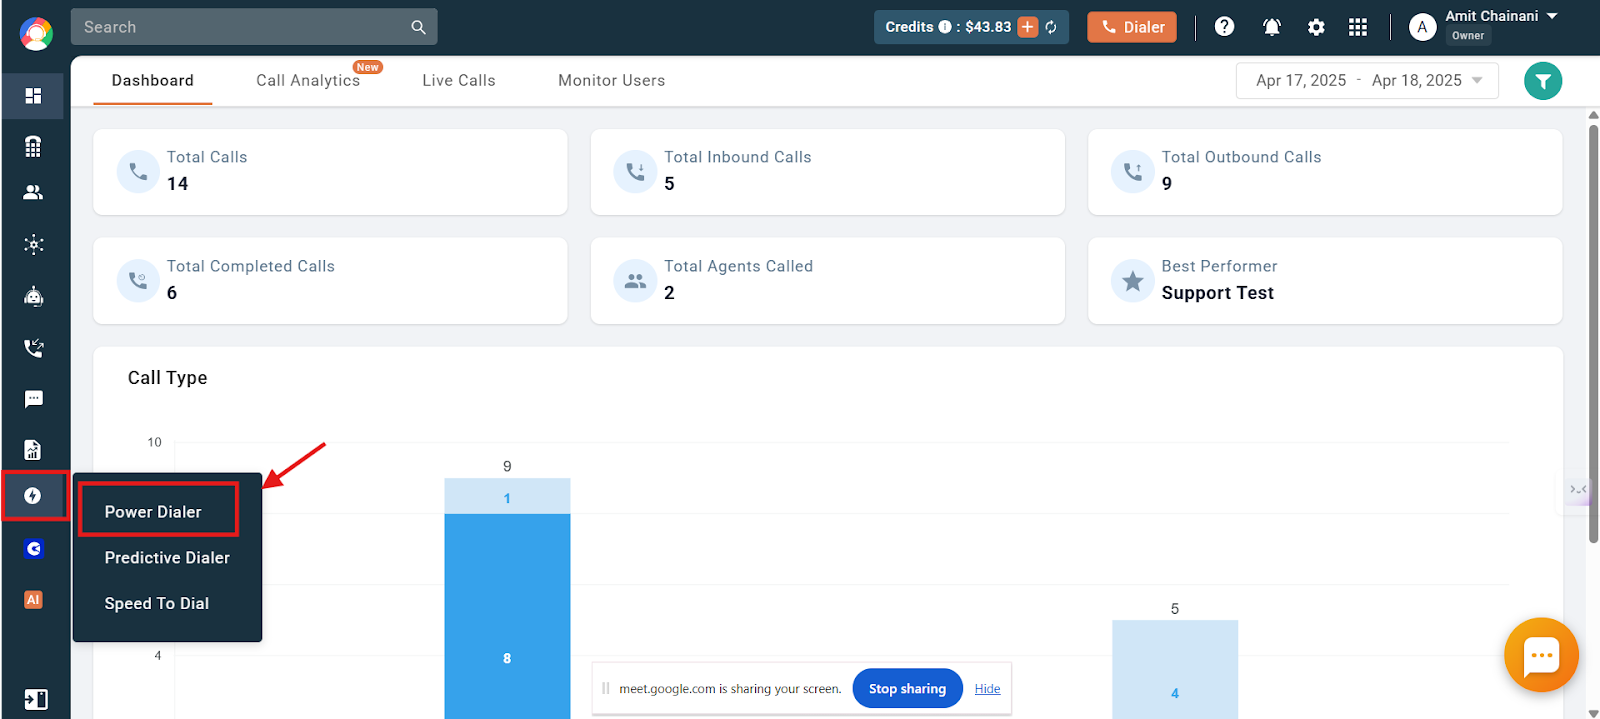This screenshot has height=719, width=1600.
Task: Select Speed To Dial from the flyout menu
Action: click(x=157, y=604)
